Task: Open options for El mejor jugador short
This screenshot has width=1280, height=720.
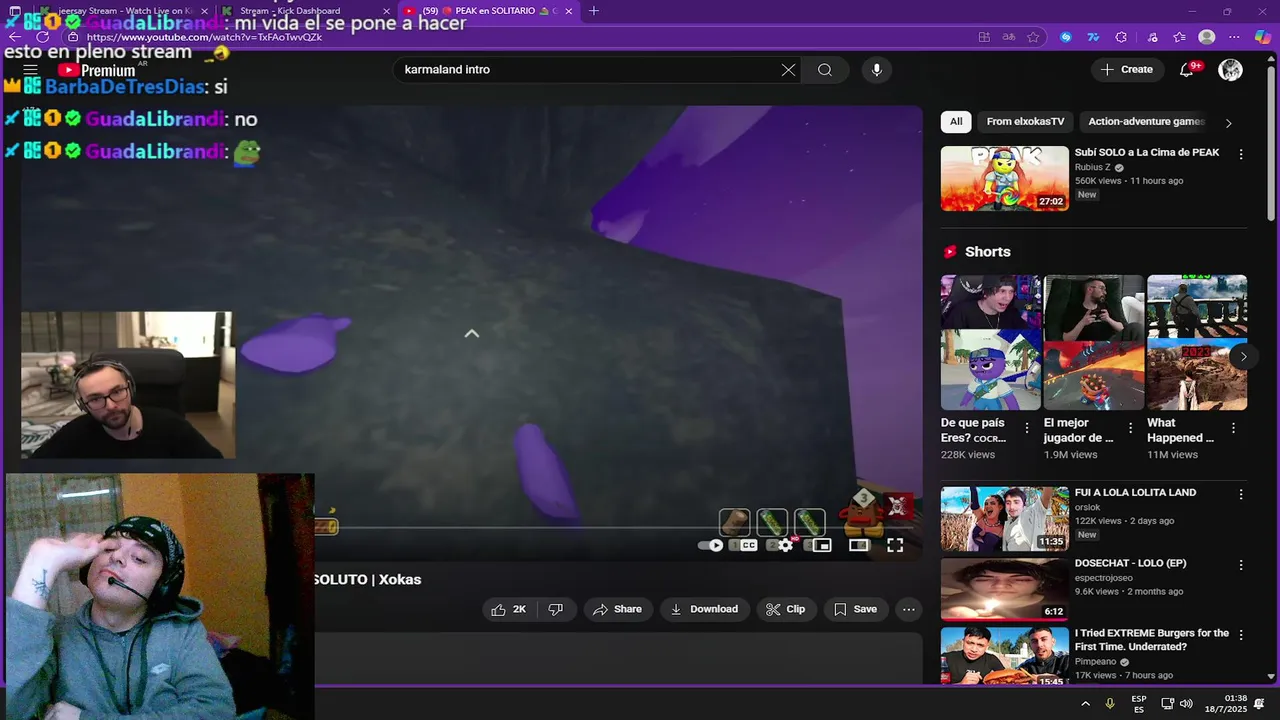Action: (x=1130, y=427)
